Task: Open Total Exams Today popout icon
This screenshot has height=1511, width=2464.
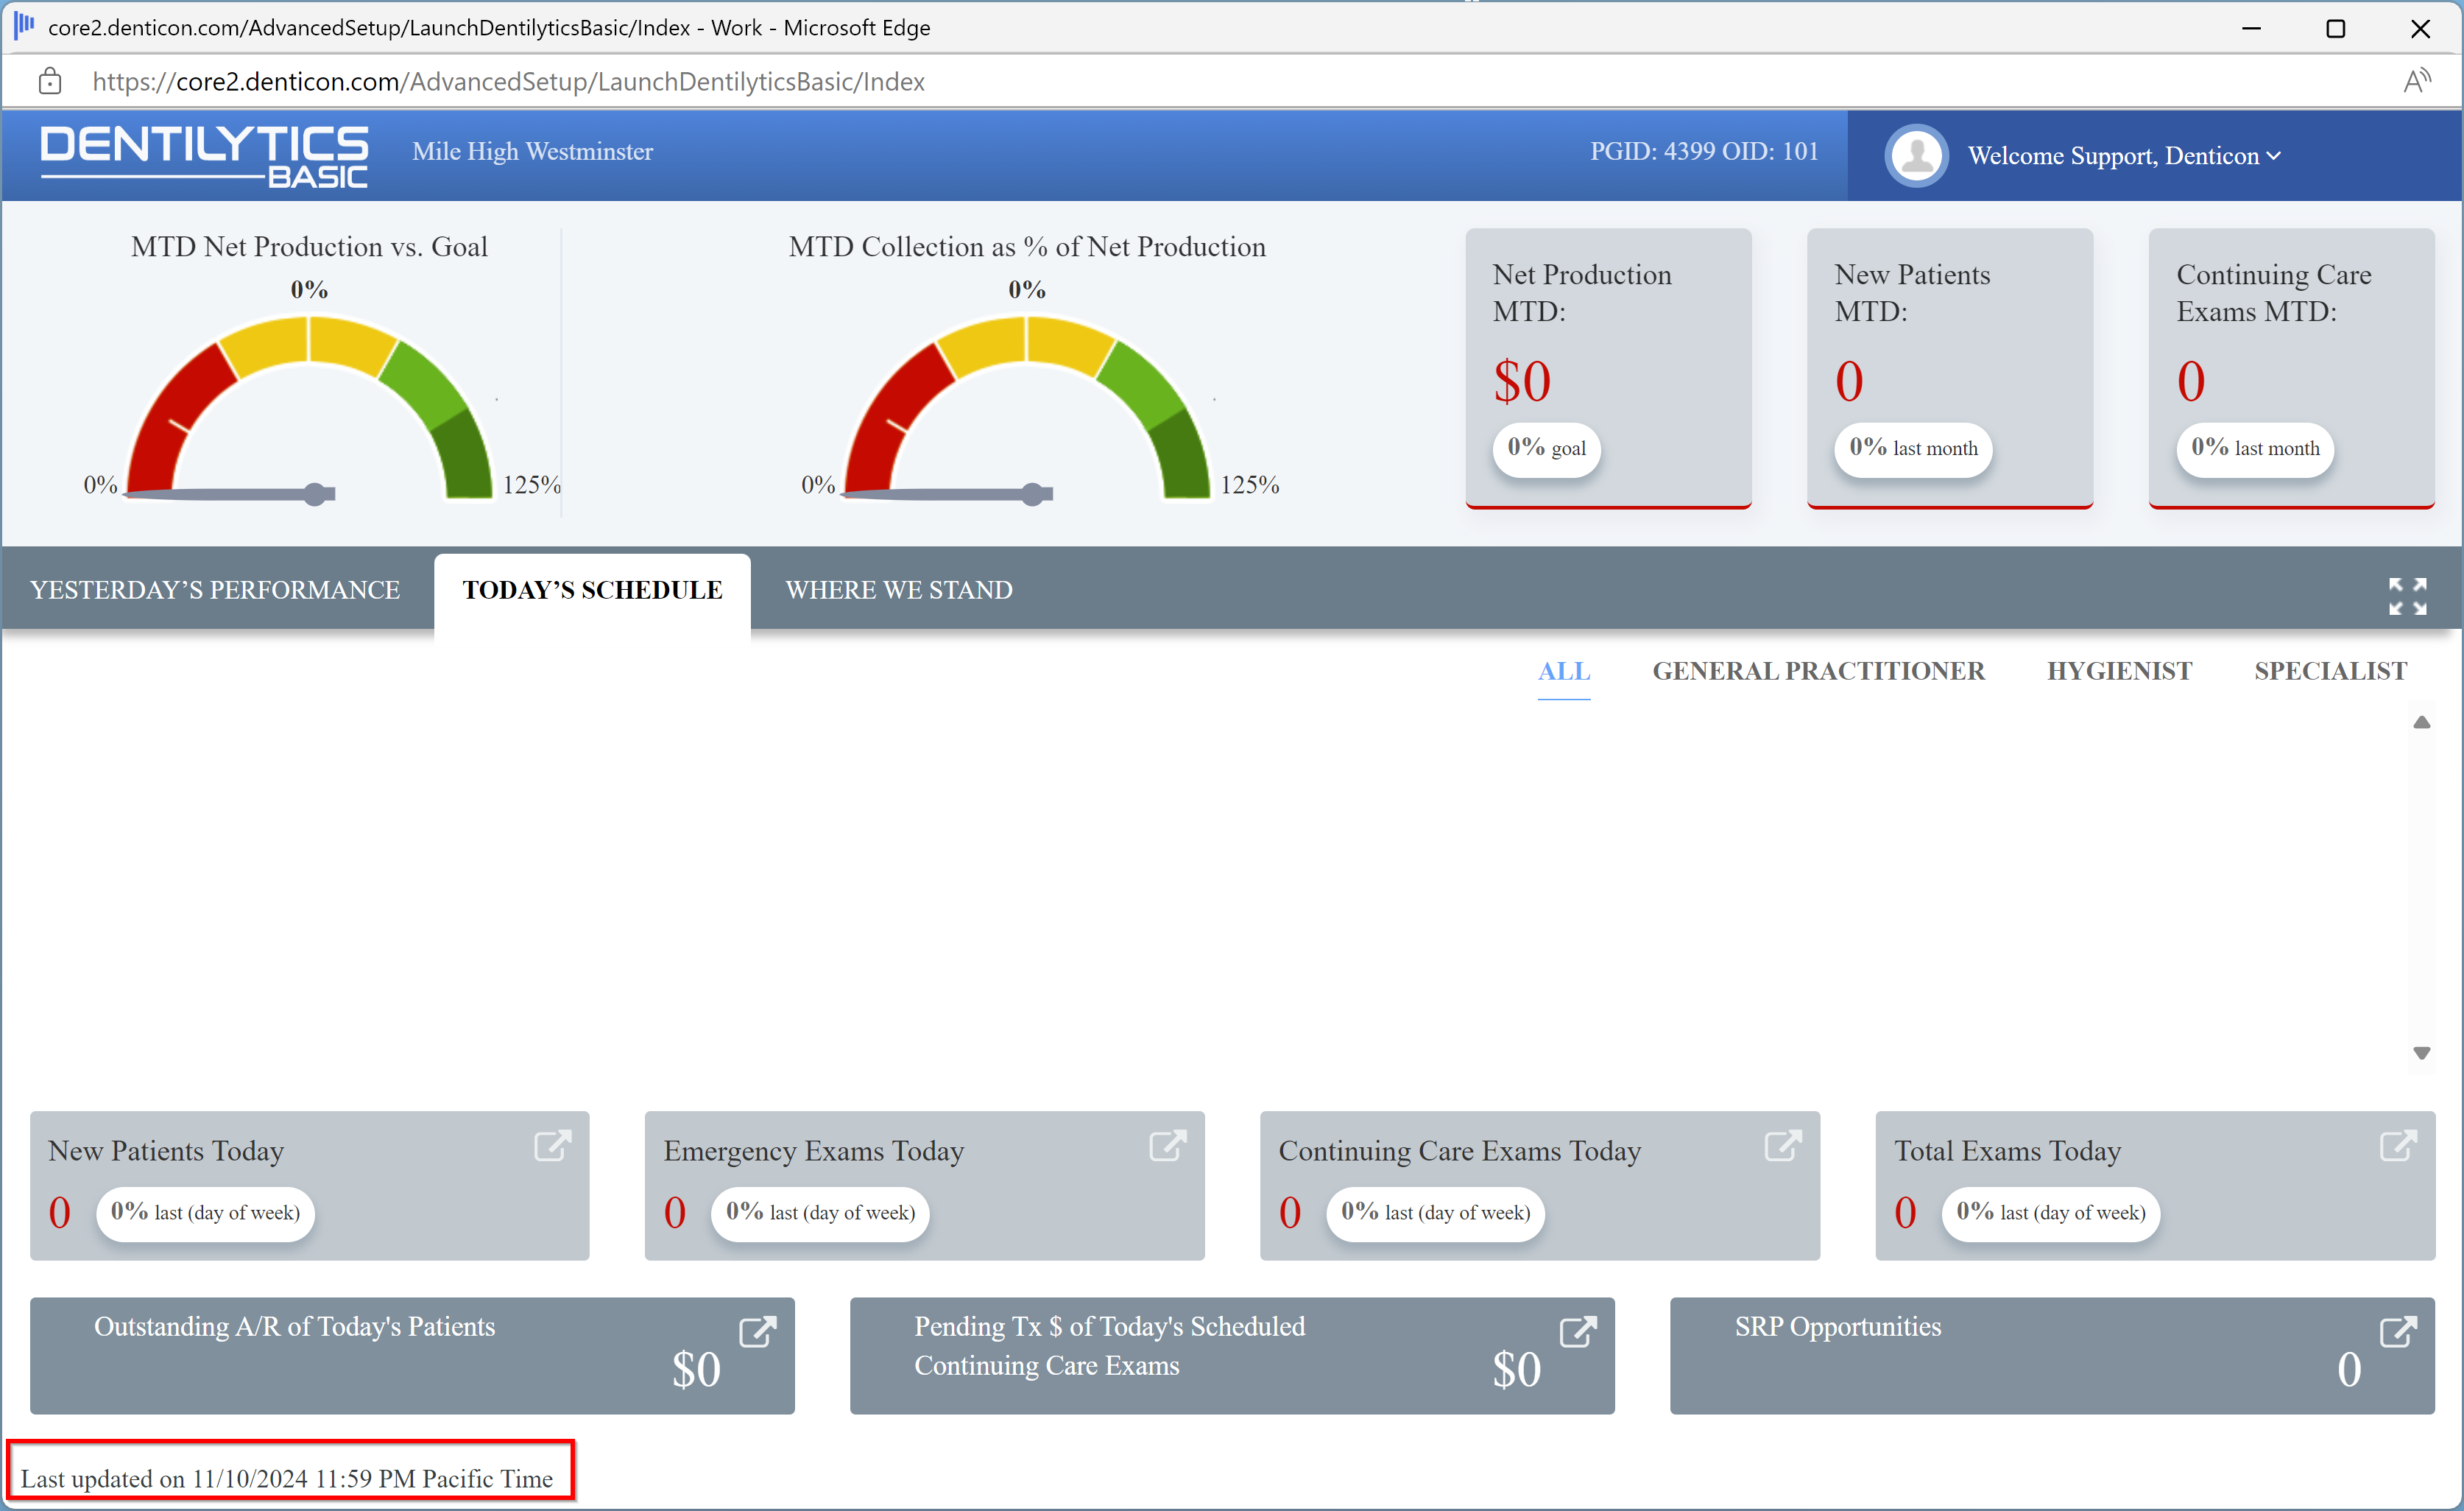Action: [x=2398, y=1145]
